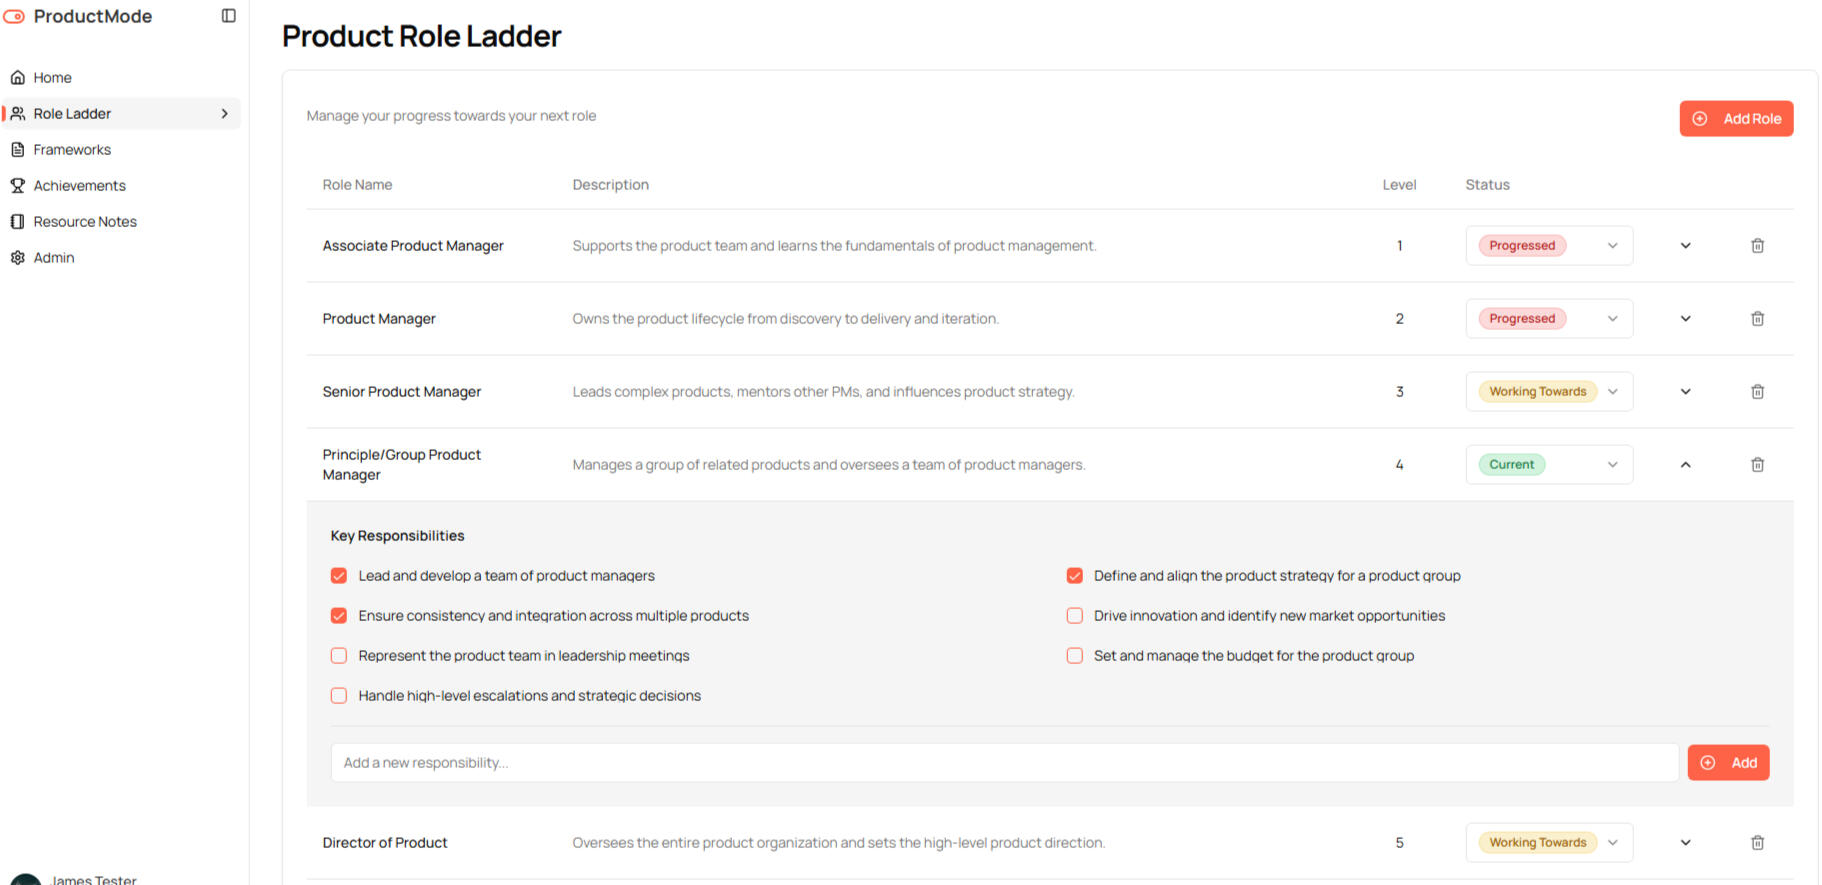This screenshot has height=885, width=1822.
Task: Delete the Senior Product Manager role
Action: 1757,392
